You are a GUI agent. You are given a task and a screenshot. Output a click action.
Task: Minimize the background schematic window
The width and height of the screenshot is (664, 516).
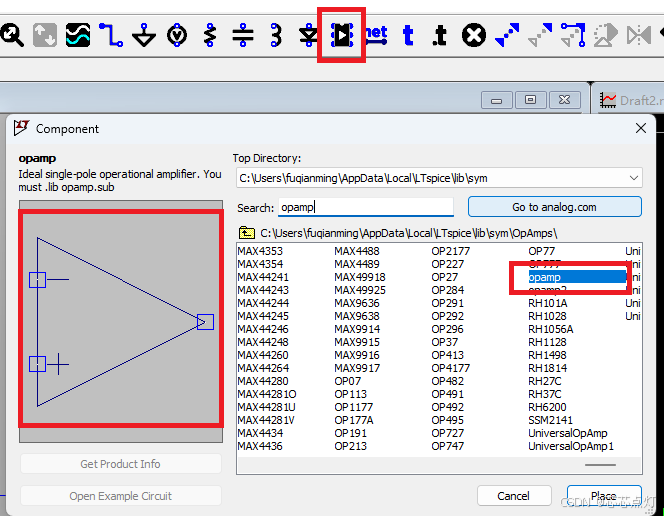pyautogui.click(x=497, y=100)
